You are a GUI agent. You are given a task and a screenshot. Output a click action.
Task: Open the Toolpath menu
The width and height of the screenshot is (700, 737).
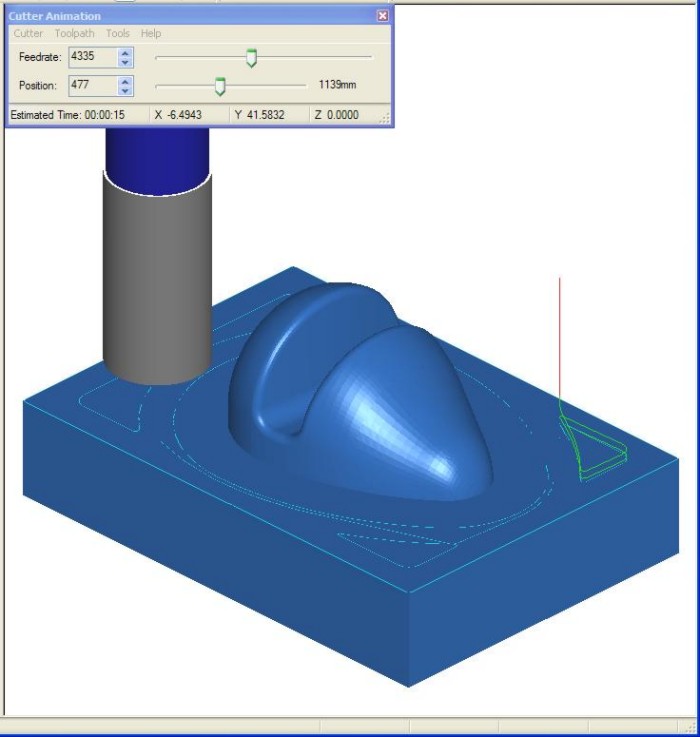tap(74, 33)
